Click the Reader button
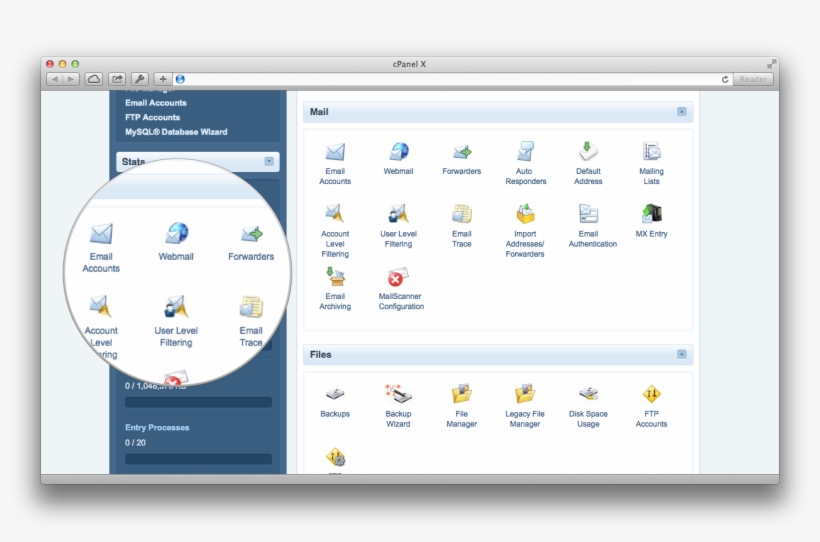This screenshot has height=542, width=820. [x=753, y=79]
